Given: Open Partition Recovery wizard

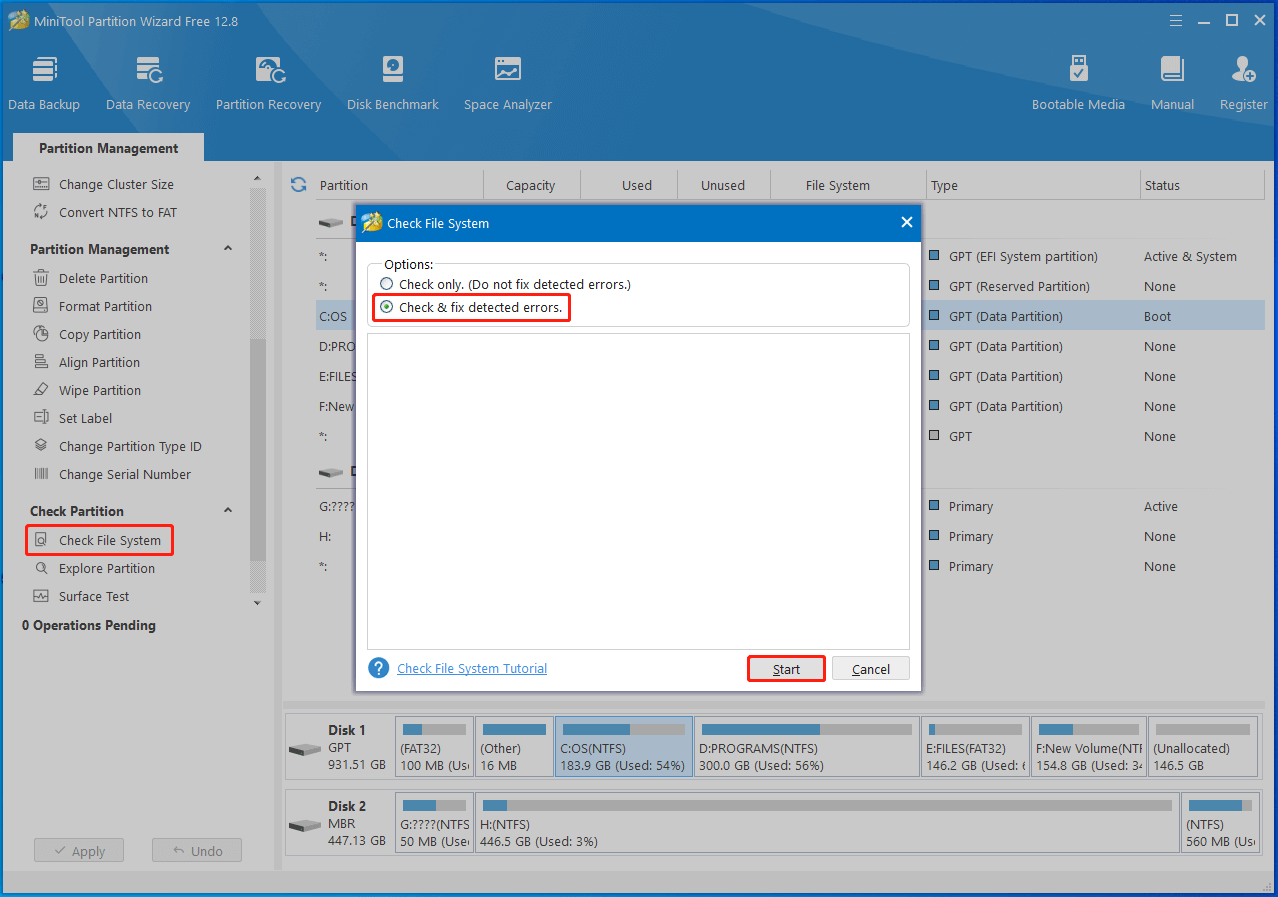Looking at the screenshot, I should [x=269, y=84].
